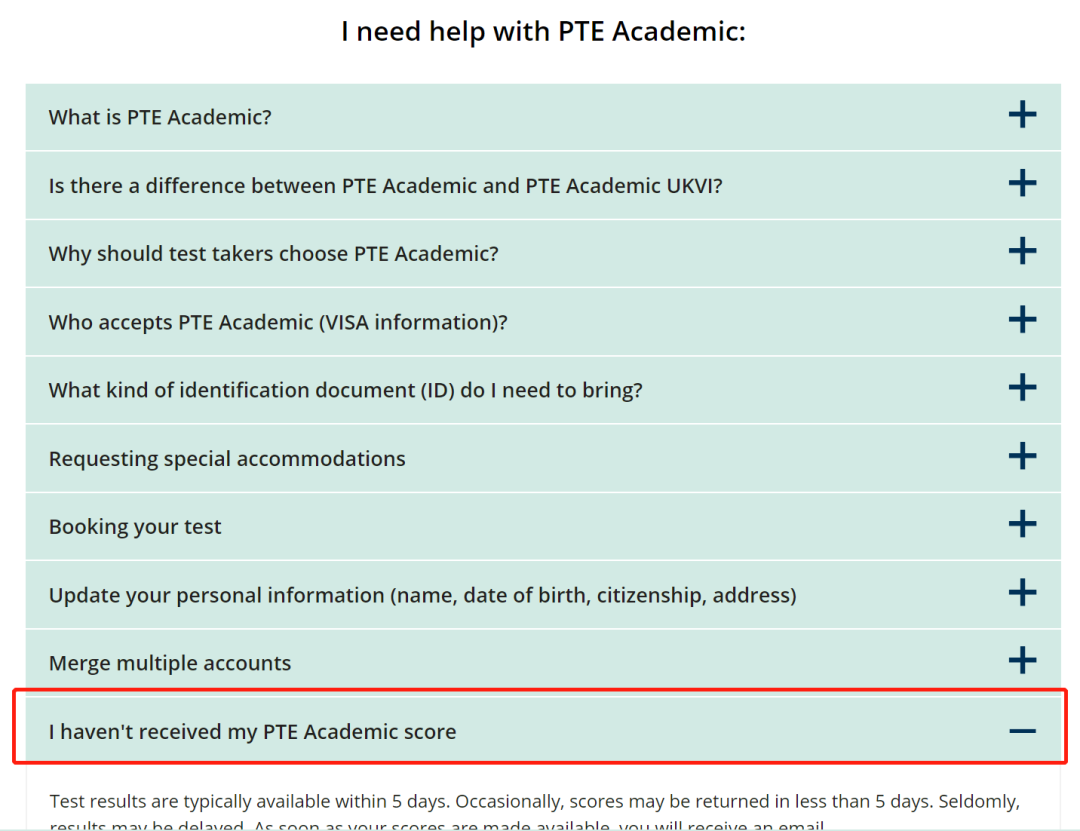This screenshot has width=1080, height=831.
Task: Expand 'Why should test takers choose PTE Academic?'
Action: tap(273, 254)
